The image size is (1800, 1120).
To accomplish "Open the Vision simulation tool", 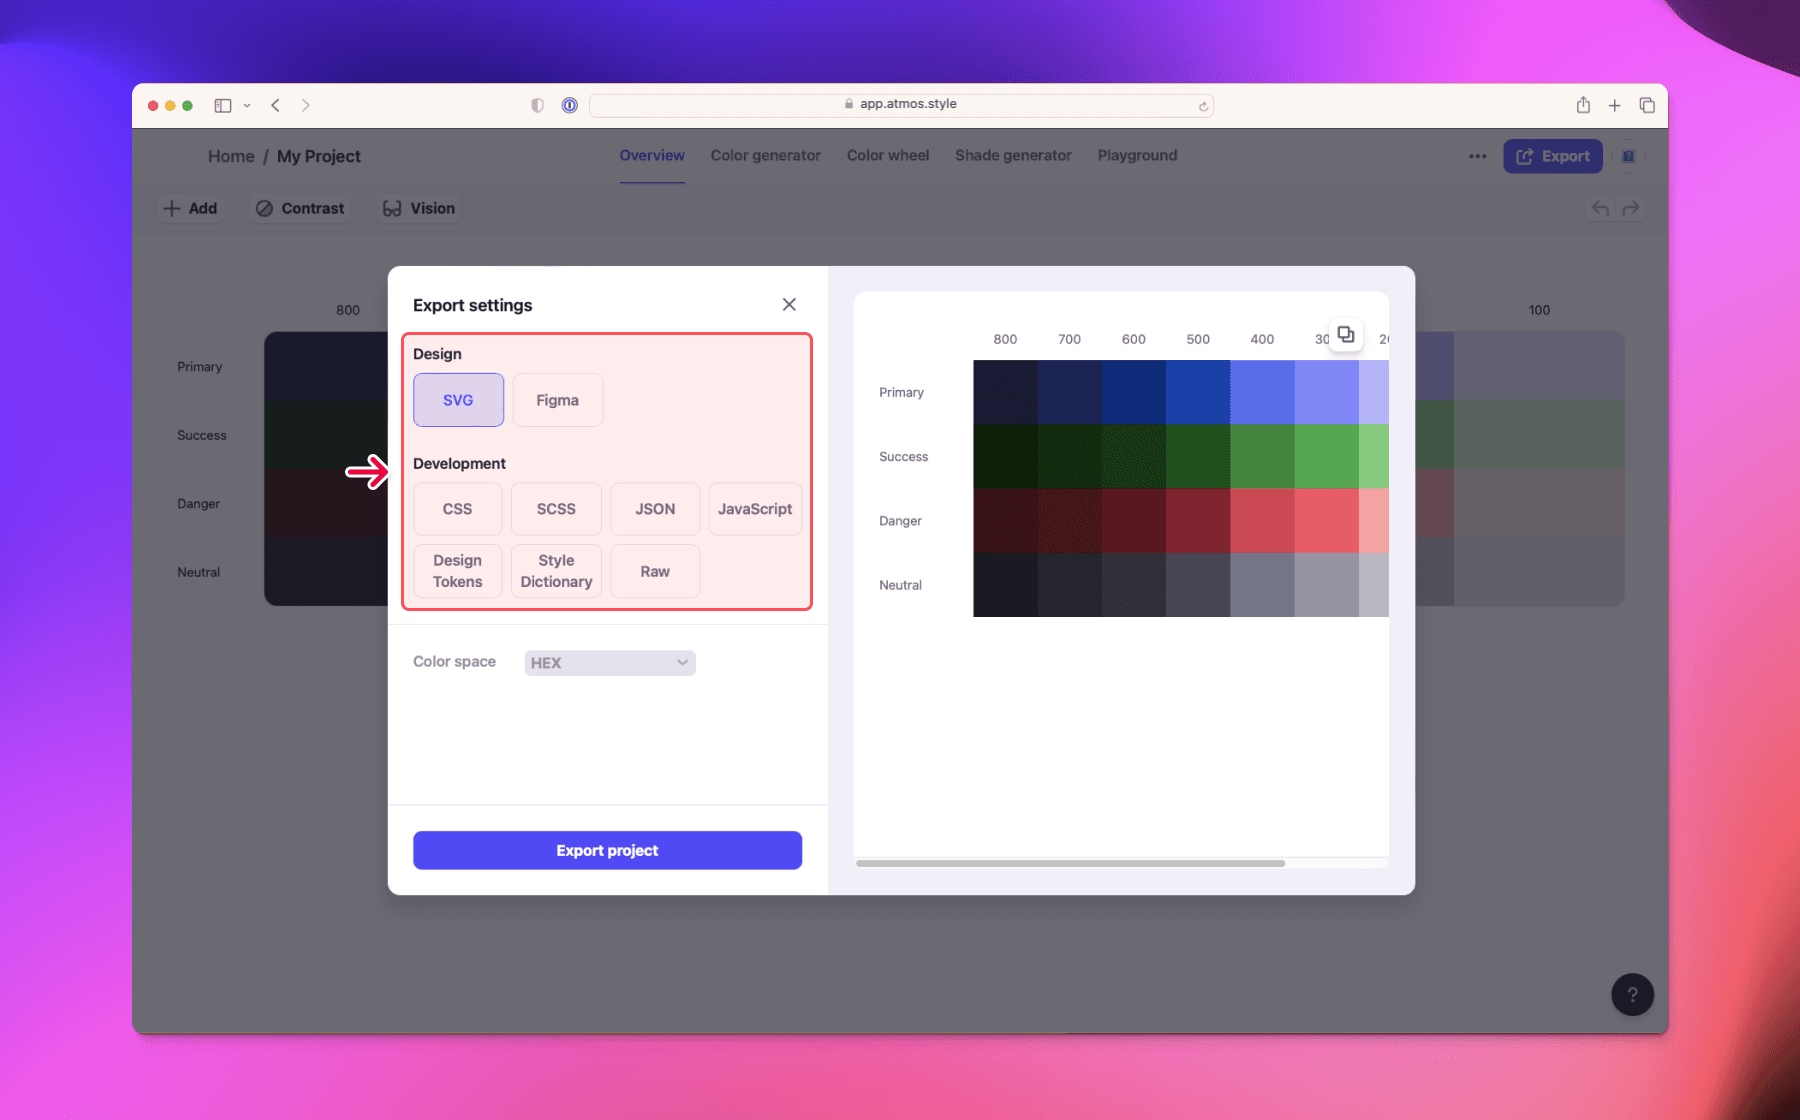I will point(418,208).
